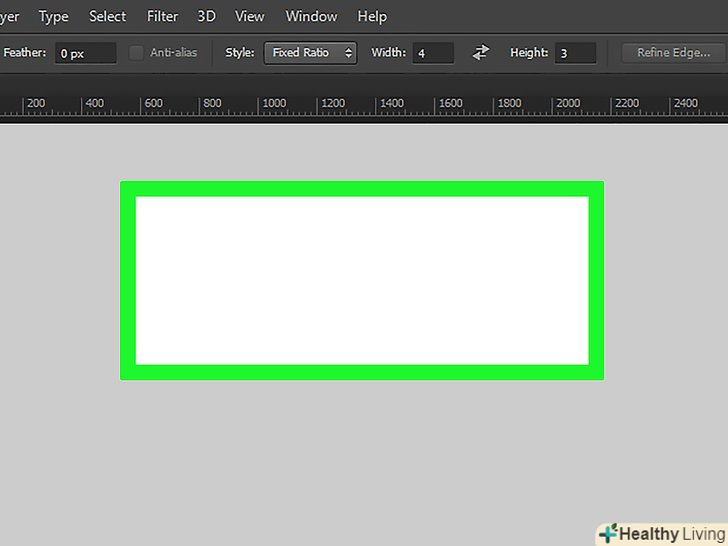Open the Type menu

[x=53, y=16]
